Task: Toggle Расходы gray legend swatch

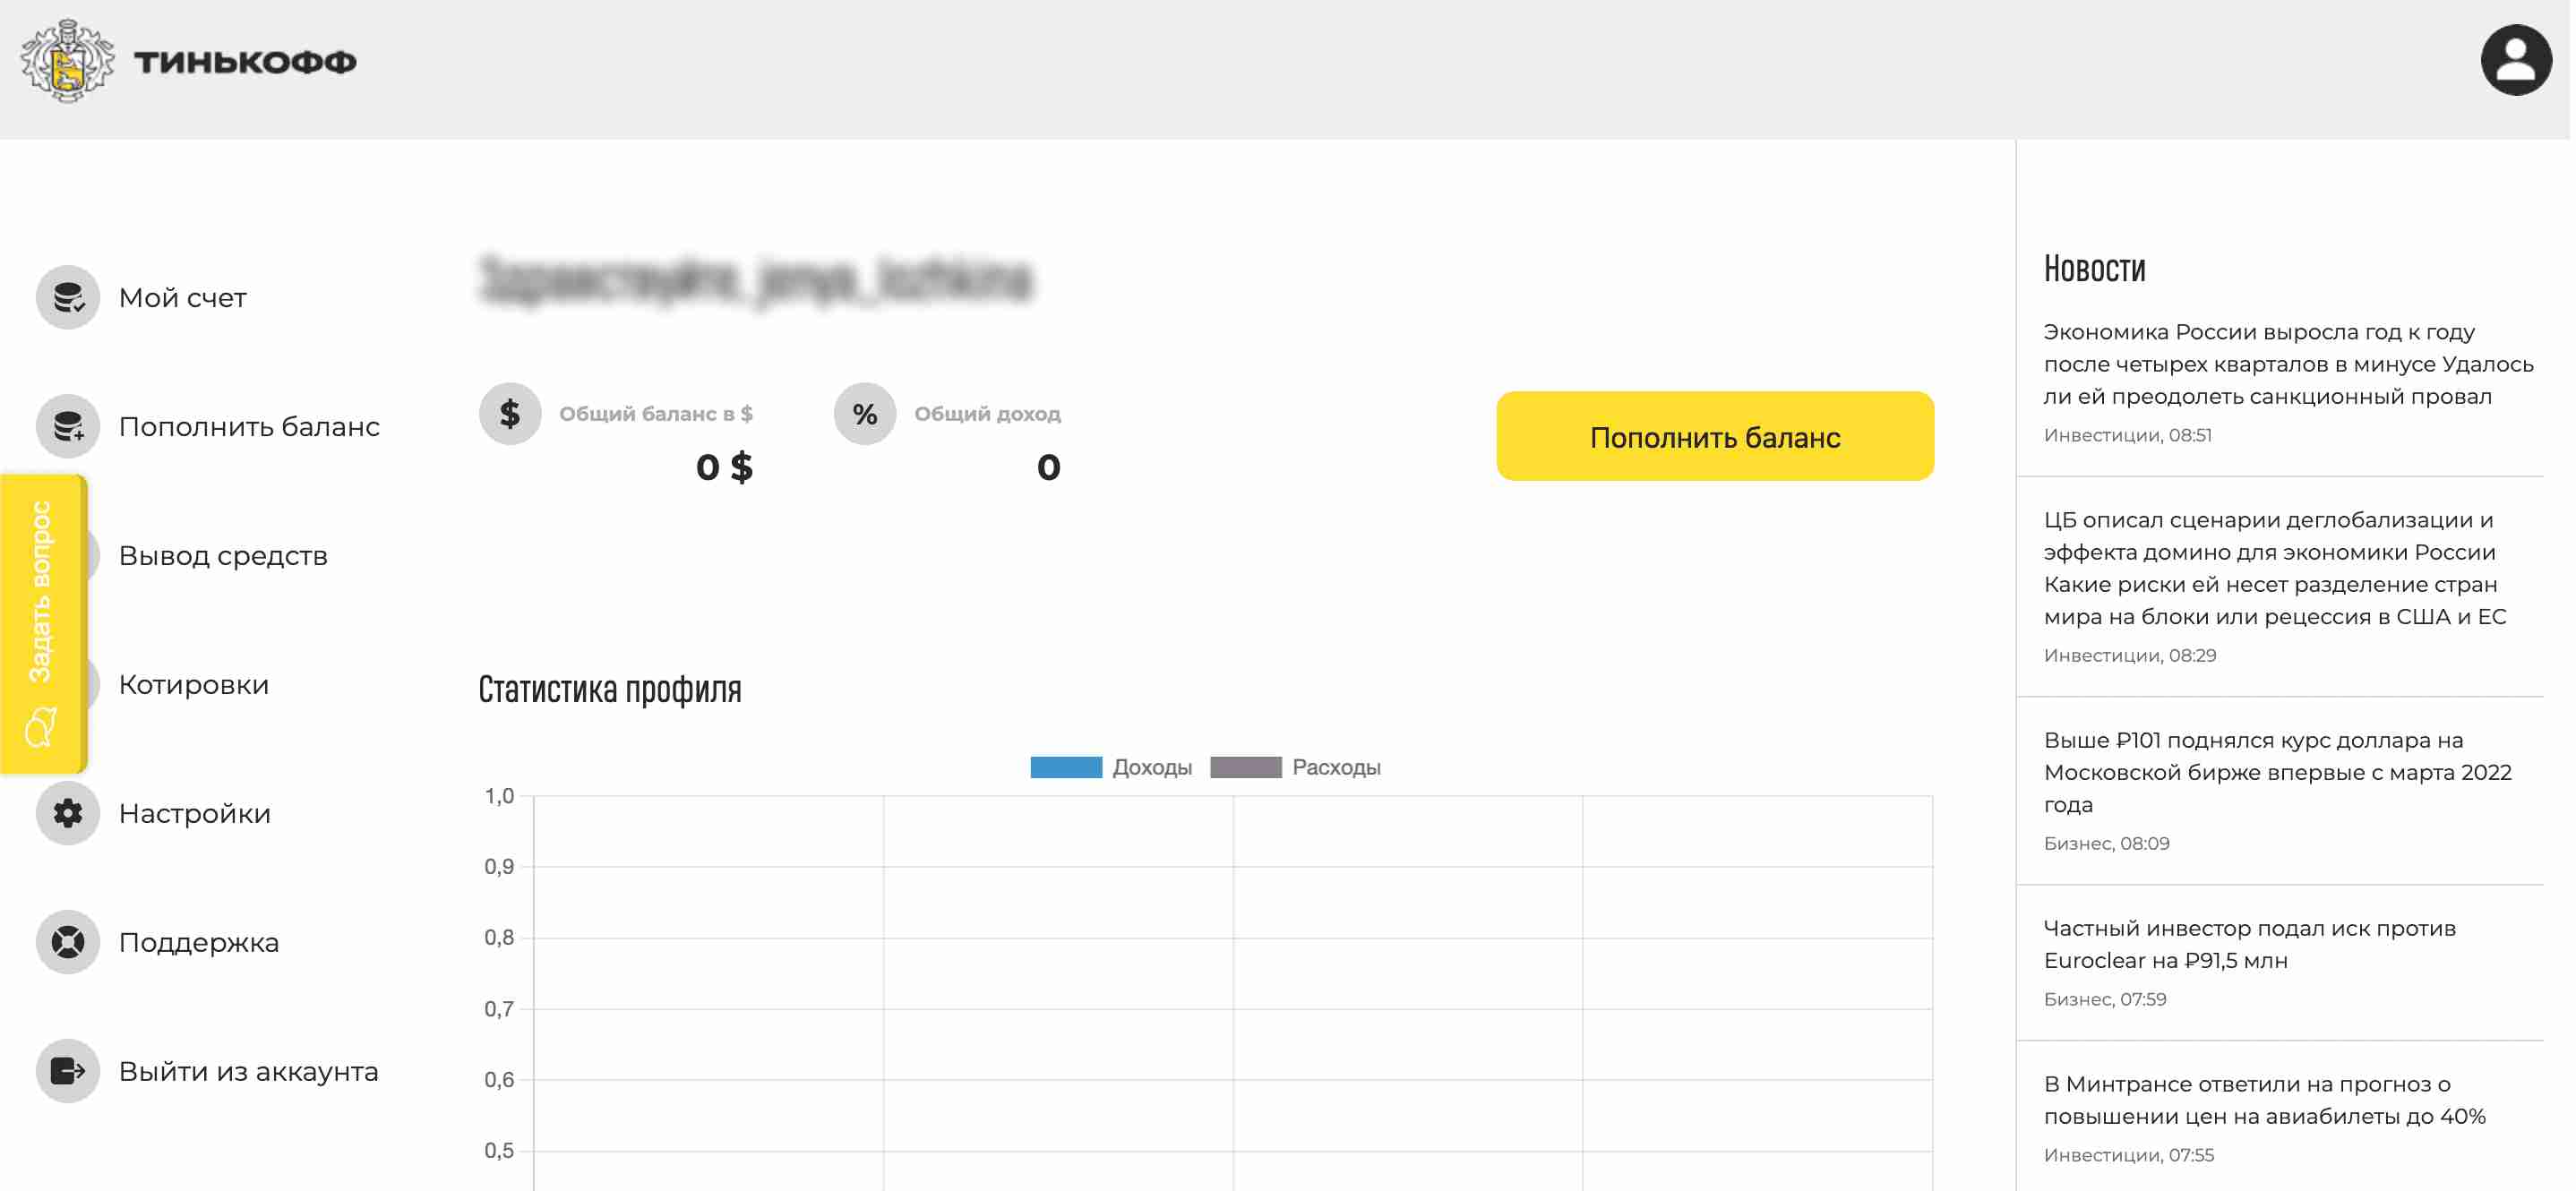Action: click(1246, 767)
